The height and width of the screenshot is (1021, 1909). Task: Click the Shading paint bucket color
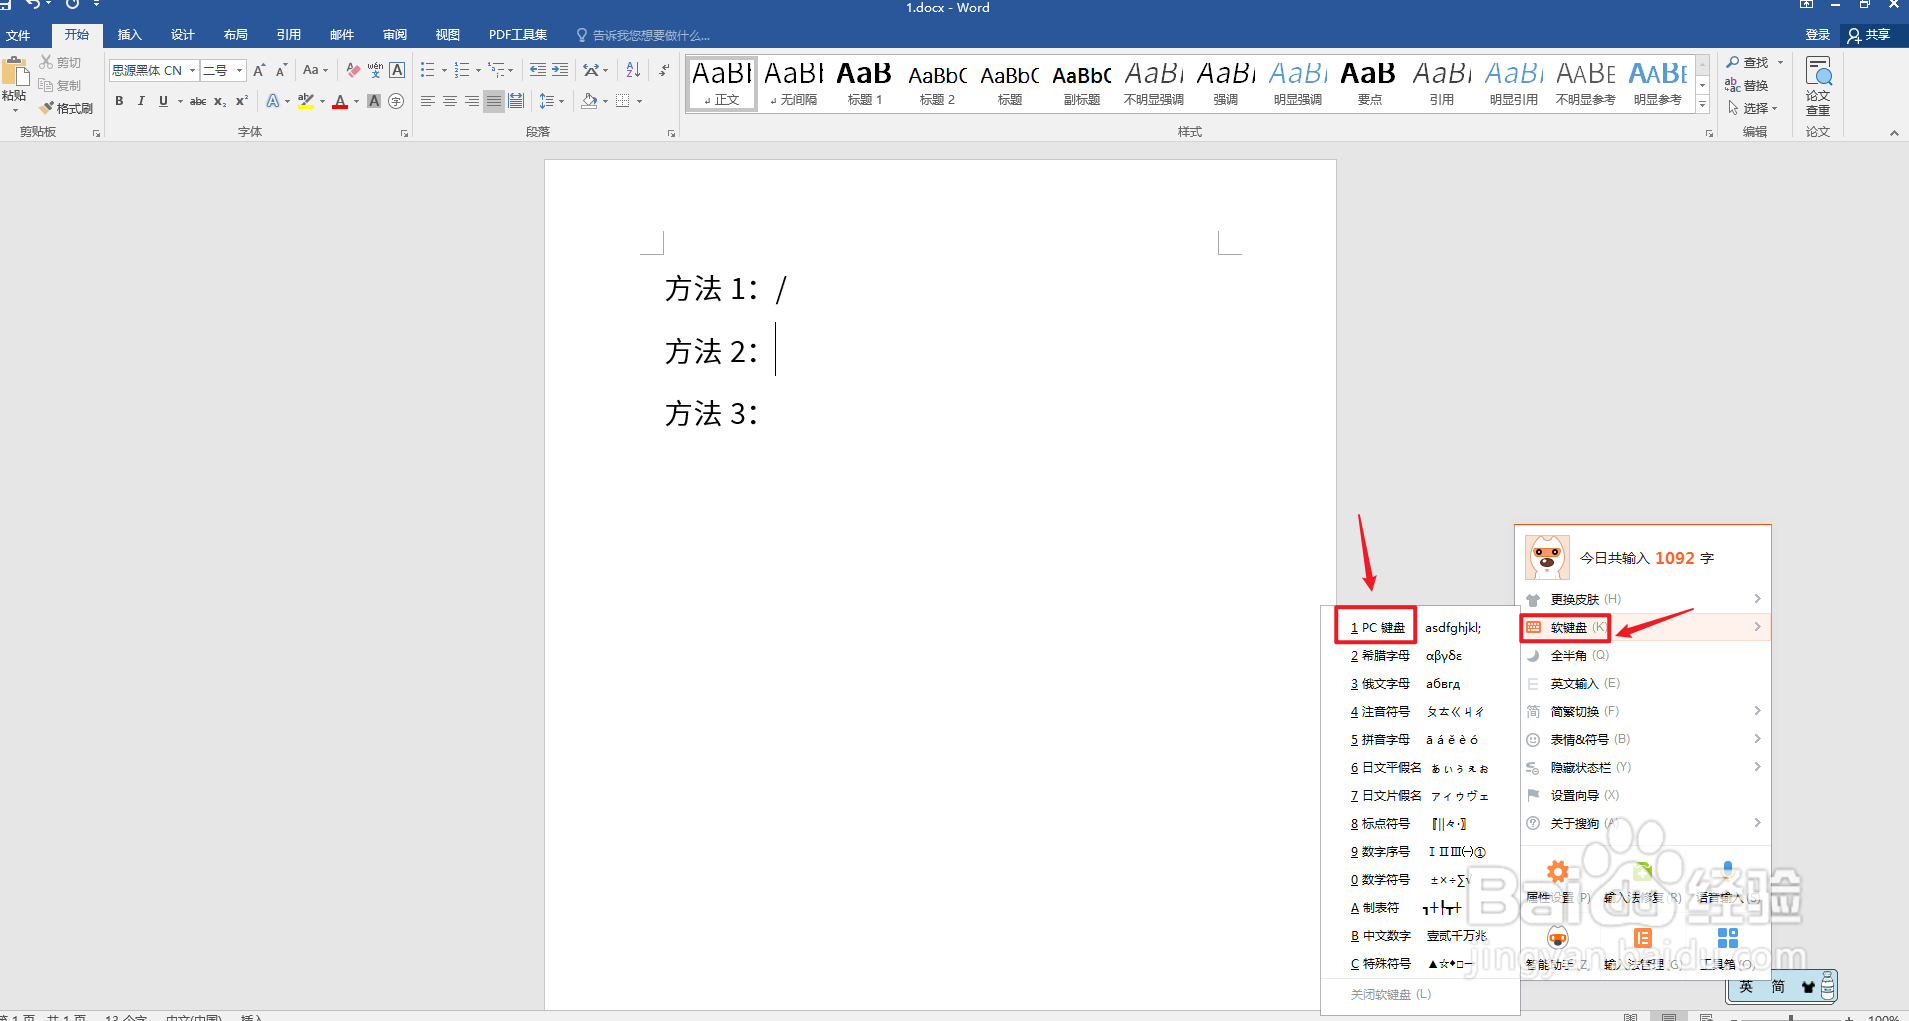coord(589,101)
